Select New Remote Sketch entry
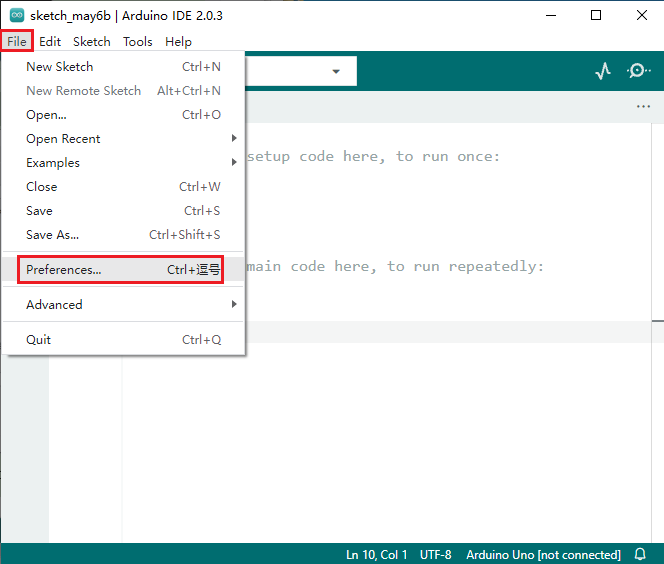This screenshot has width=664, height=564. click(x=123, y=91)
